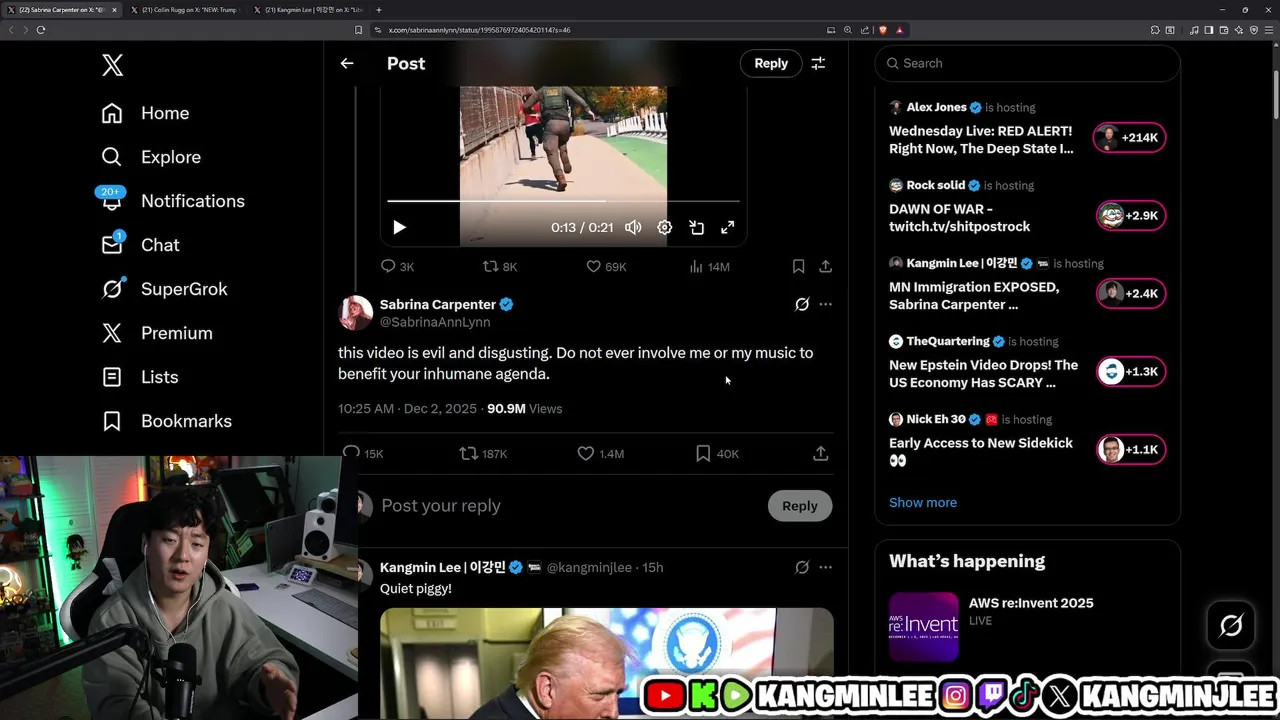Open Lists in the sidebar
This screenshot has height=720, width=1280.
tap(140, 377)
